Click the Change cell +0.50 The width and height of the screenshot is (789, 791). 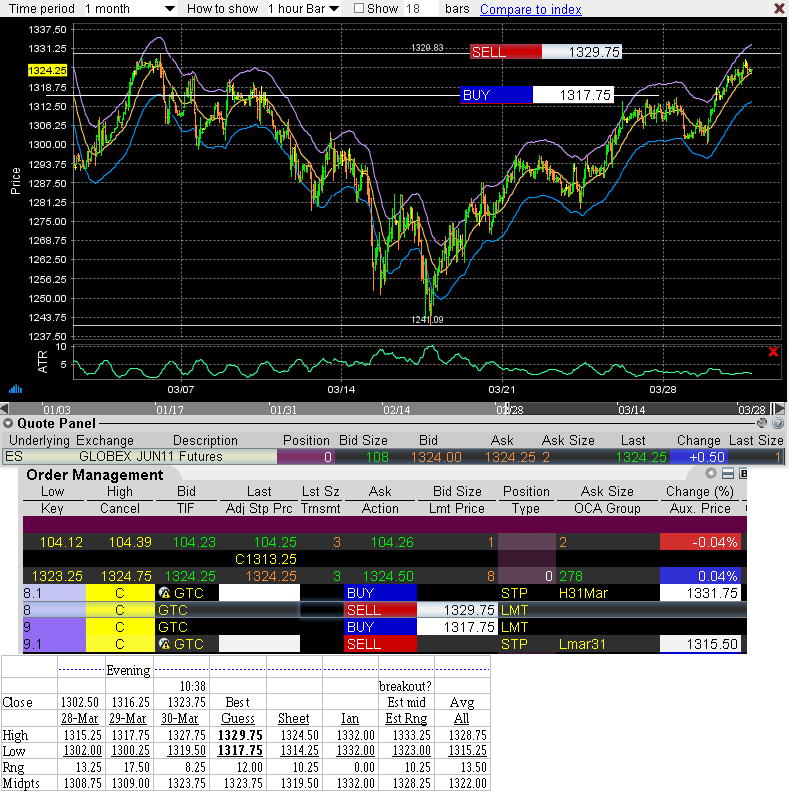tap(699, 457)
